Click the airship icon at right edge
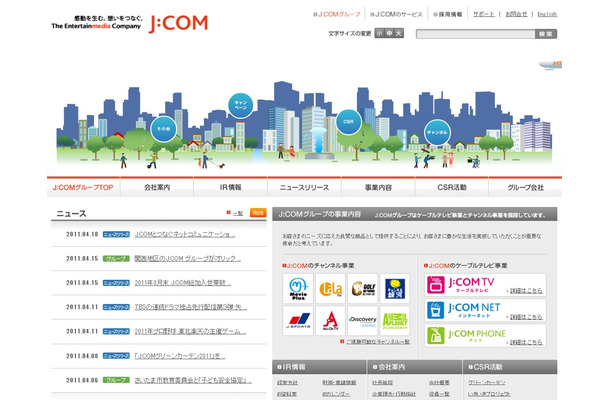The width and height of the screenshot is (610, 400). point(551,65)
